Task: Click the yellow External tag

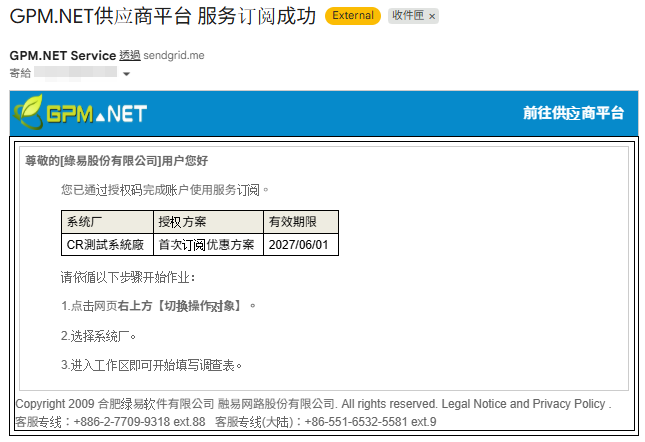Action: coord(353,16)
